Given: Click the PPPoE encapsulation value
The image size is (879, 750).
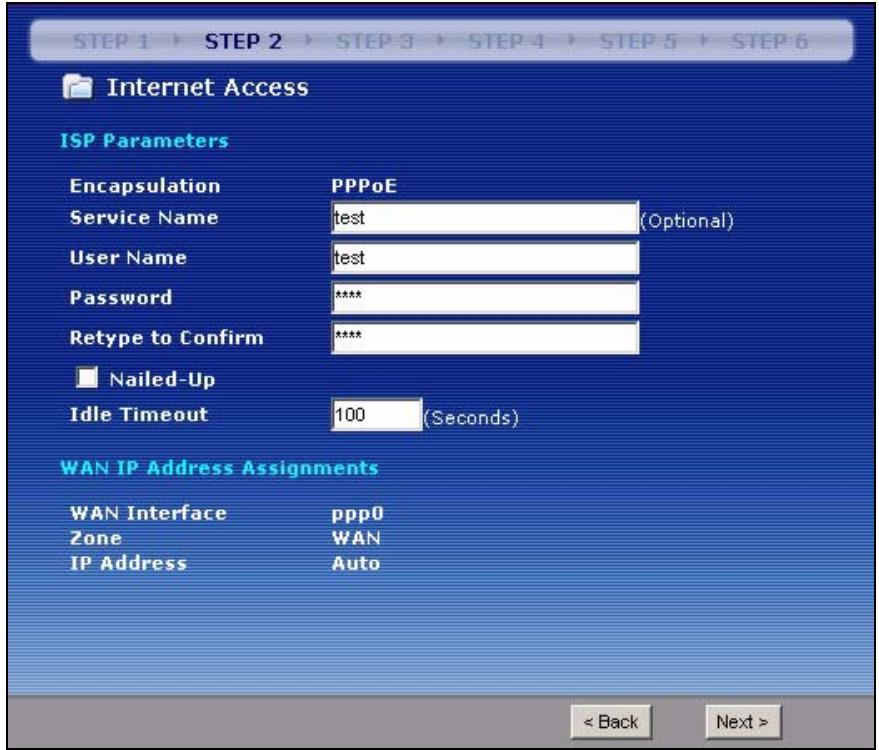Looking at the screenshot, I should tap(364, 186).
